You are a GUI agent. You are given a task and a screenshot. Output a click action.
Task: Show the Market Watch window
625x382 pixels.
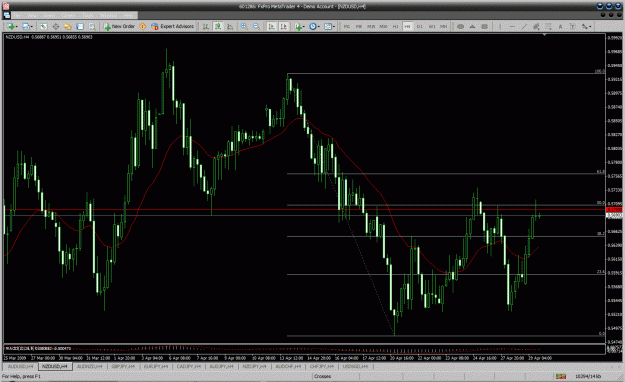(43, 26)
